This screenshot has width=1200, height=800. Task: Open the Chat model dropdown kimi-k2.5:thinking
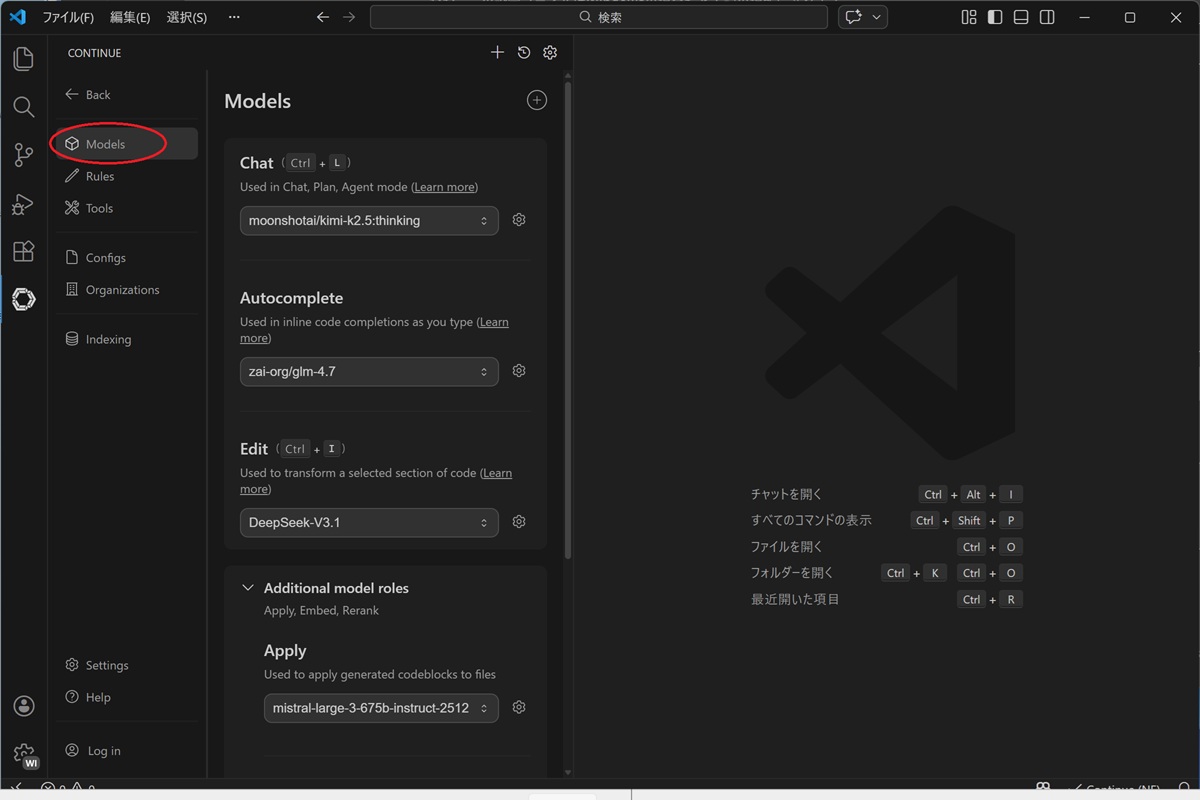point(369,221)
